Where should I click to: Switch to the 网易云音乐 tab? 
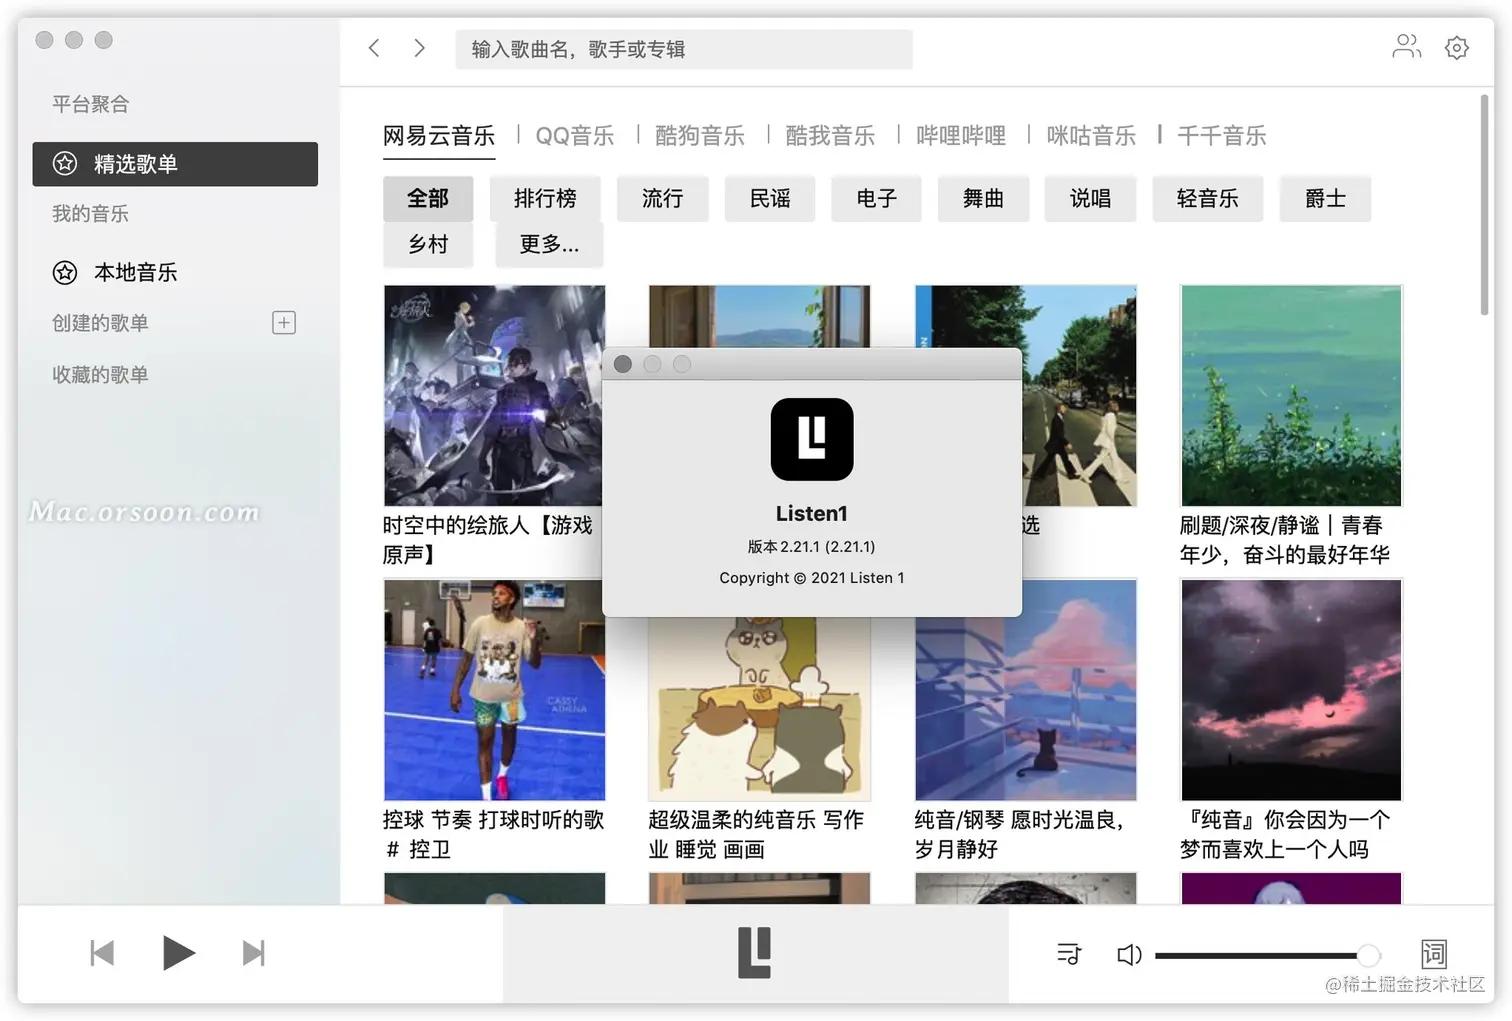(x=439, y=136)
